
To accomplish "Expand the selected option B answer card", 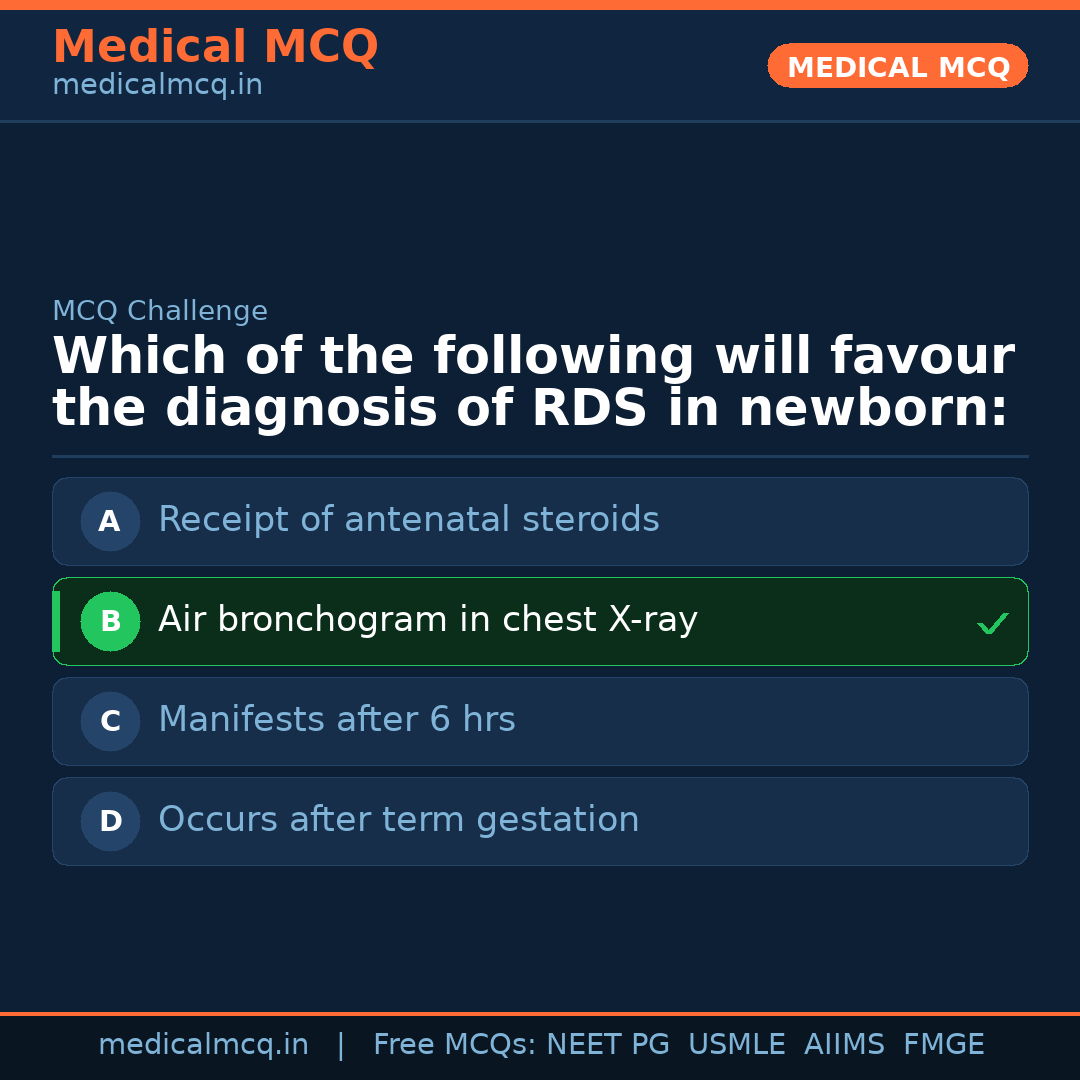I will 540,621.
